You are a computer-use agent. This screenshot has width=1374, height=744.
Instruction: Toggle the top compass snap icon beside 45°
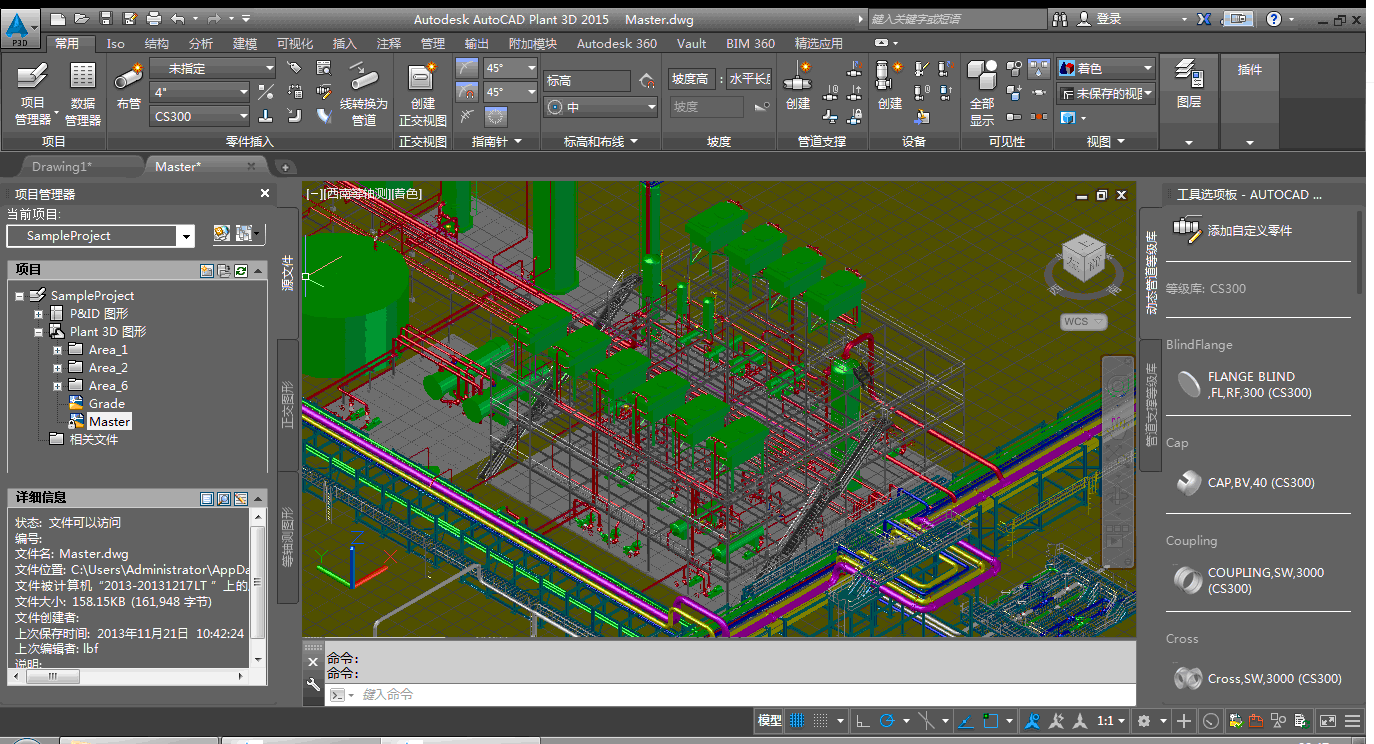tap(467, 68)
